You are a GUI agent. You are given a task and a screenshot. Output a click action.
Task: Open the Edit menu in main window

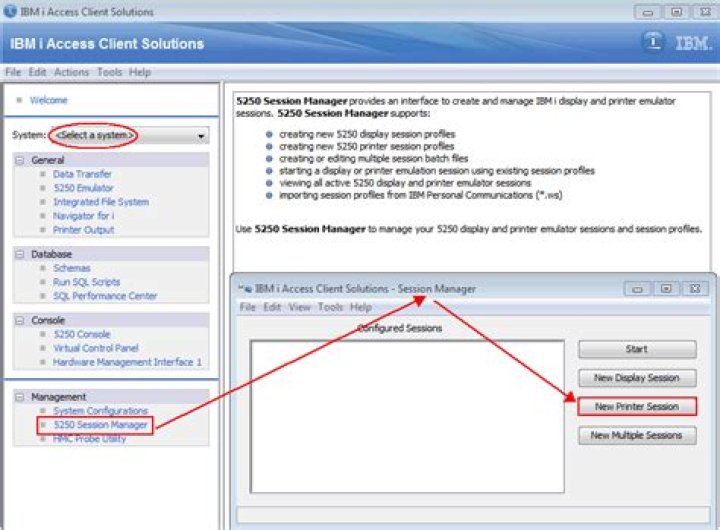coord(37,72)
